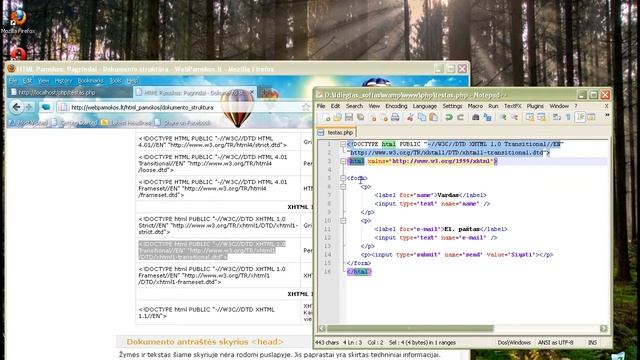Click the Close All icon in Notepad++ toolbar

pos(384,118)
